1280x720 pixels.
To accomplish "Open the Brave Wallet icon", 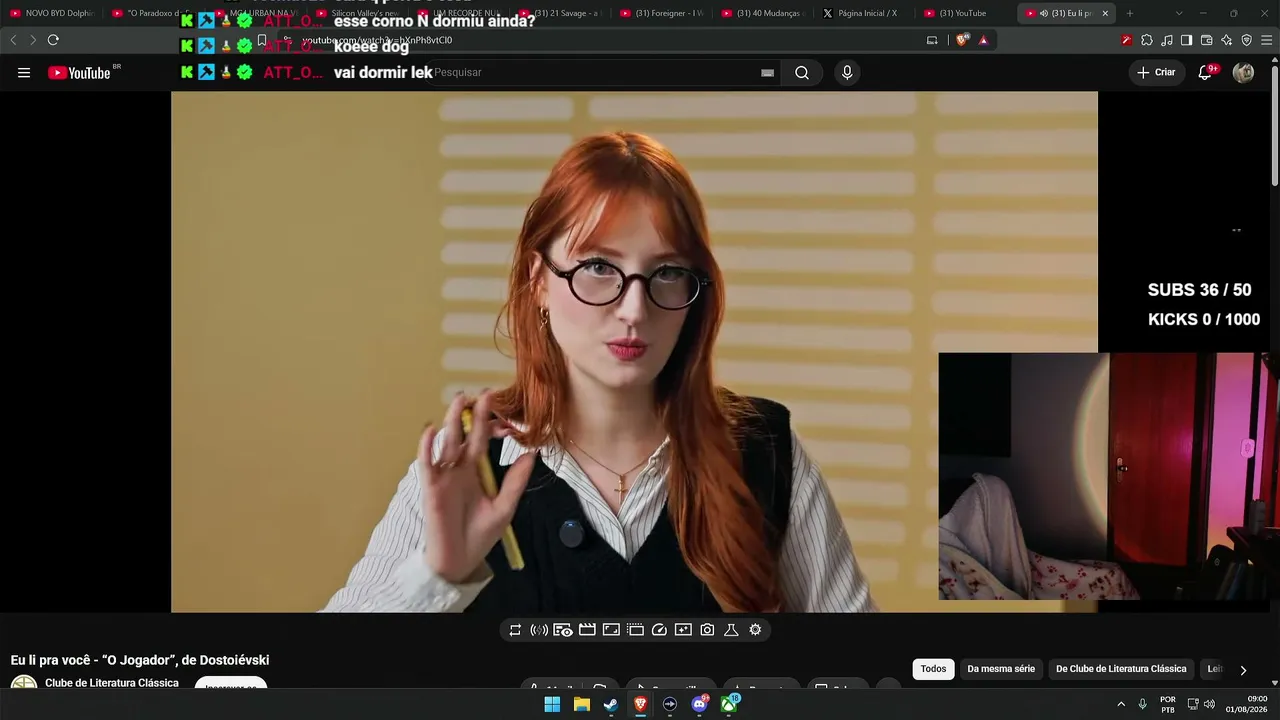I will [x=1206, y=40].
